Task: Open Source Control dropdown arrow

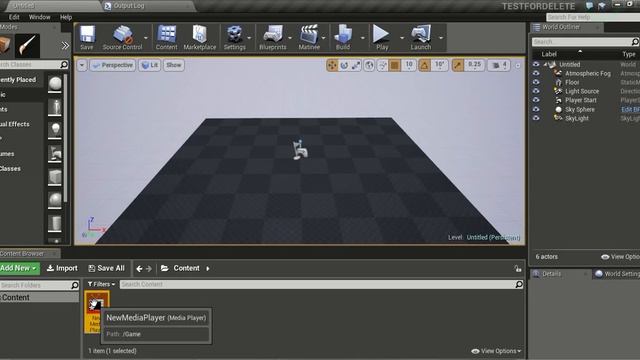Action: [x=146, y=38]
